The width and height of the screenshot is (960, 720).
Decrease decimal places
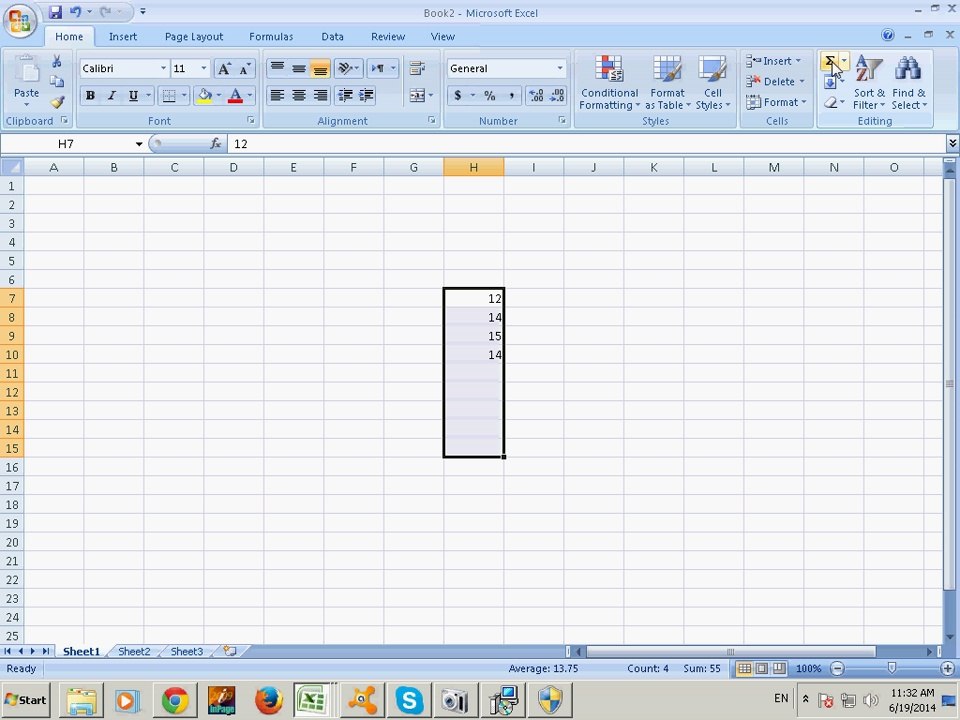(557, 96)
